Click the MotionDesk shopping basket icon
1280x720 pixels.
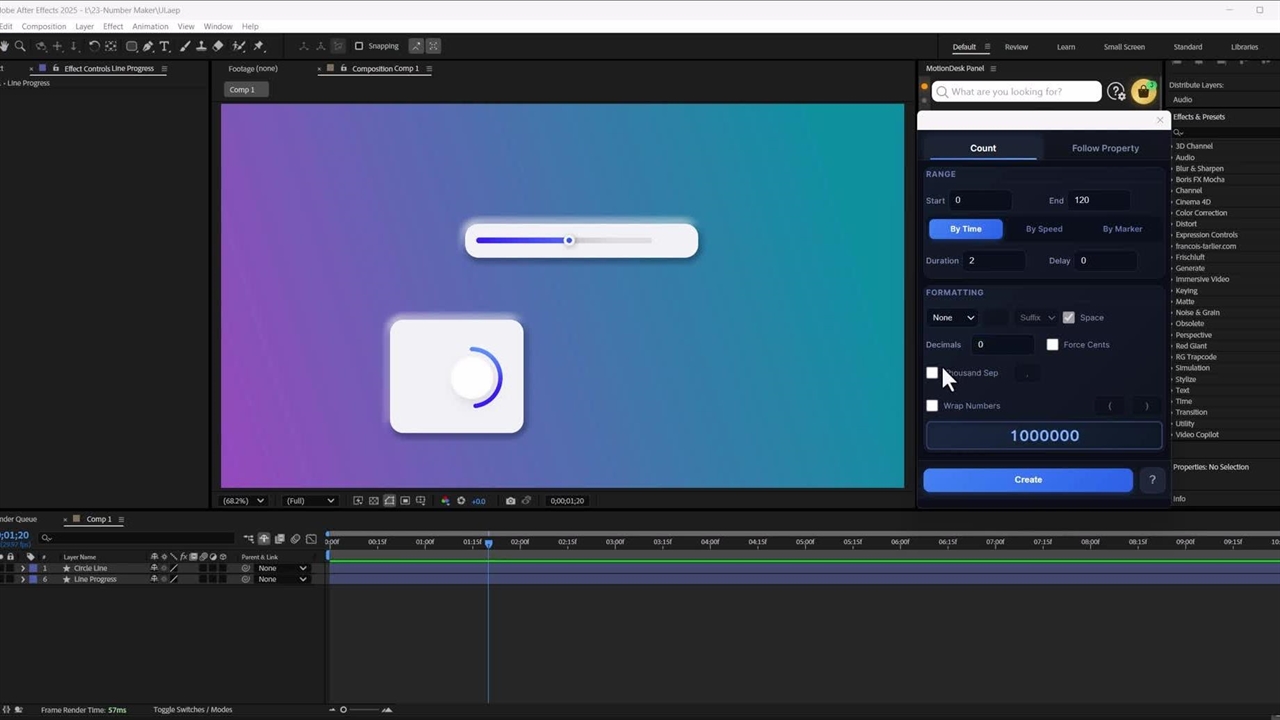1143,92
